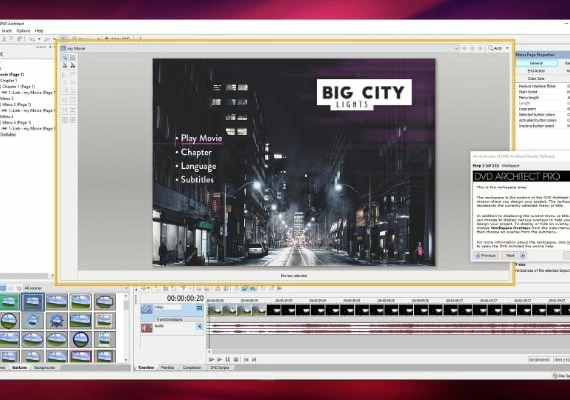Select Color Sets in properties panel
The height and width of the screenshot is (400, 570).
click(x=536, y=79)
